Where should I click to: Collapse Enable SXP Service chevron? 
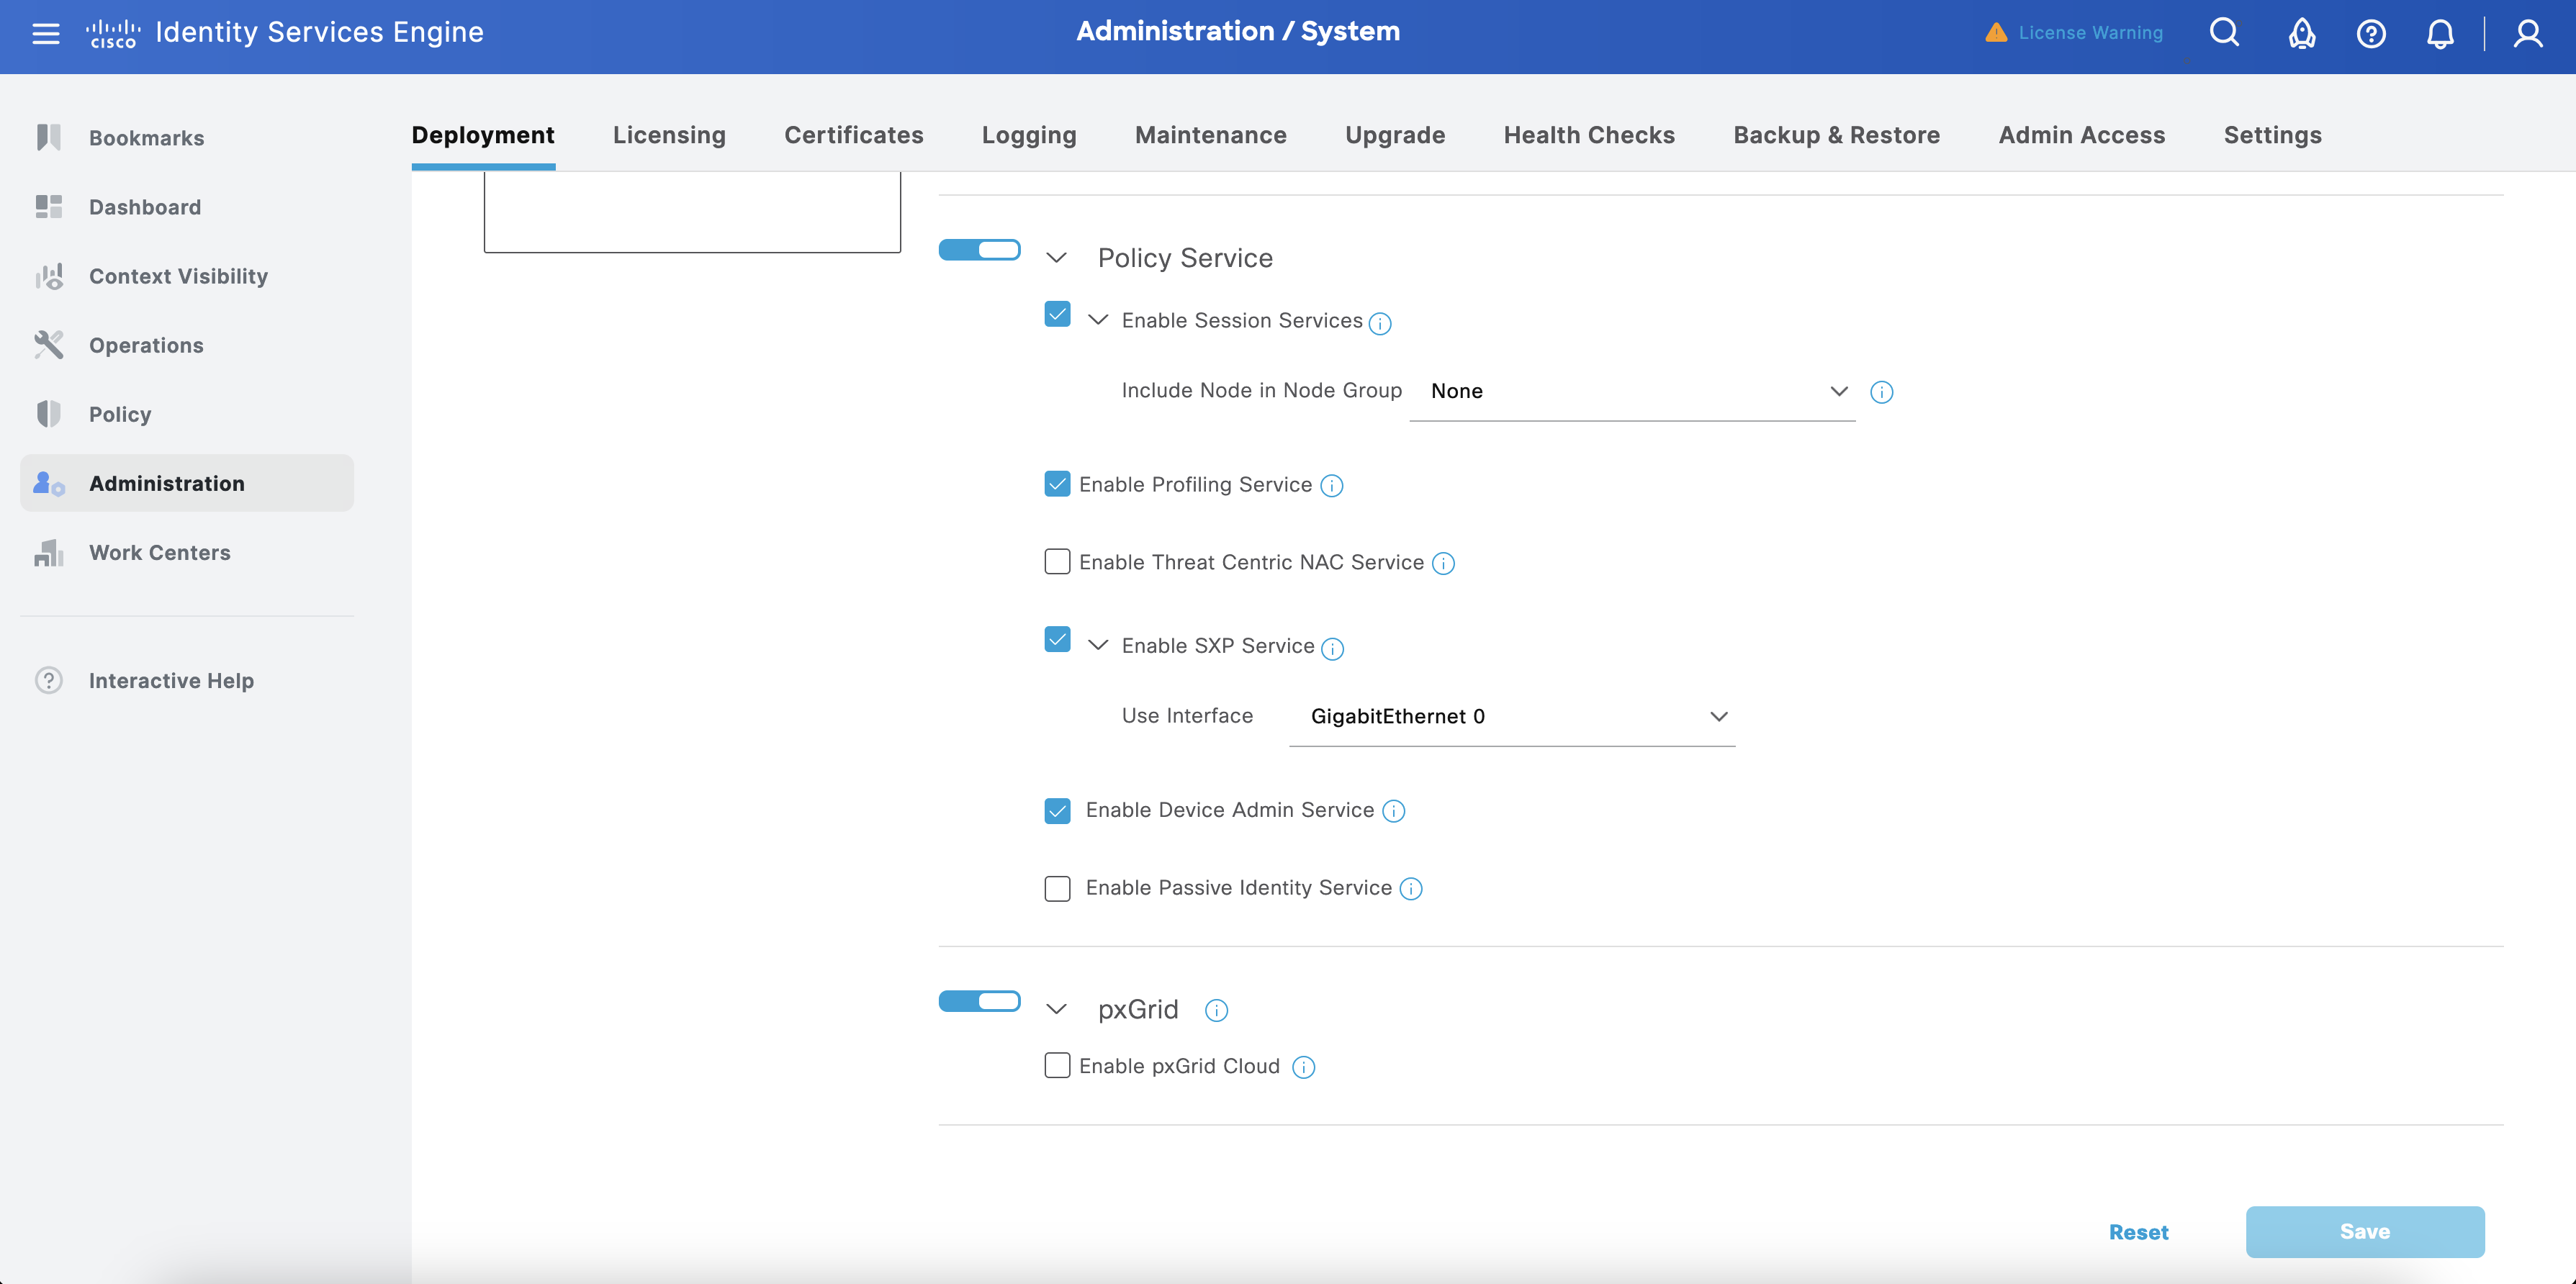[x=1098, y=645]
